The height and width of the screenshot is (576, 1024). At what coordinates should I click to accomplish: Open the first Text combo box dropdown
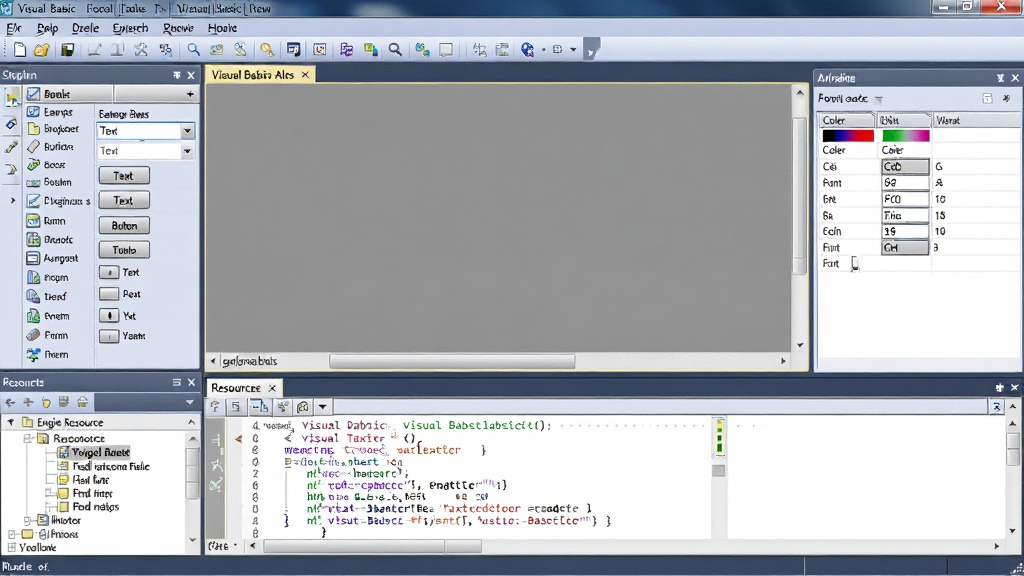pos(187,131)
